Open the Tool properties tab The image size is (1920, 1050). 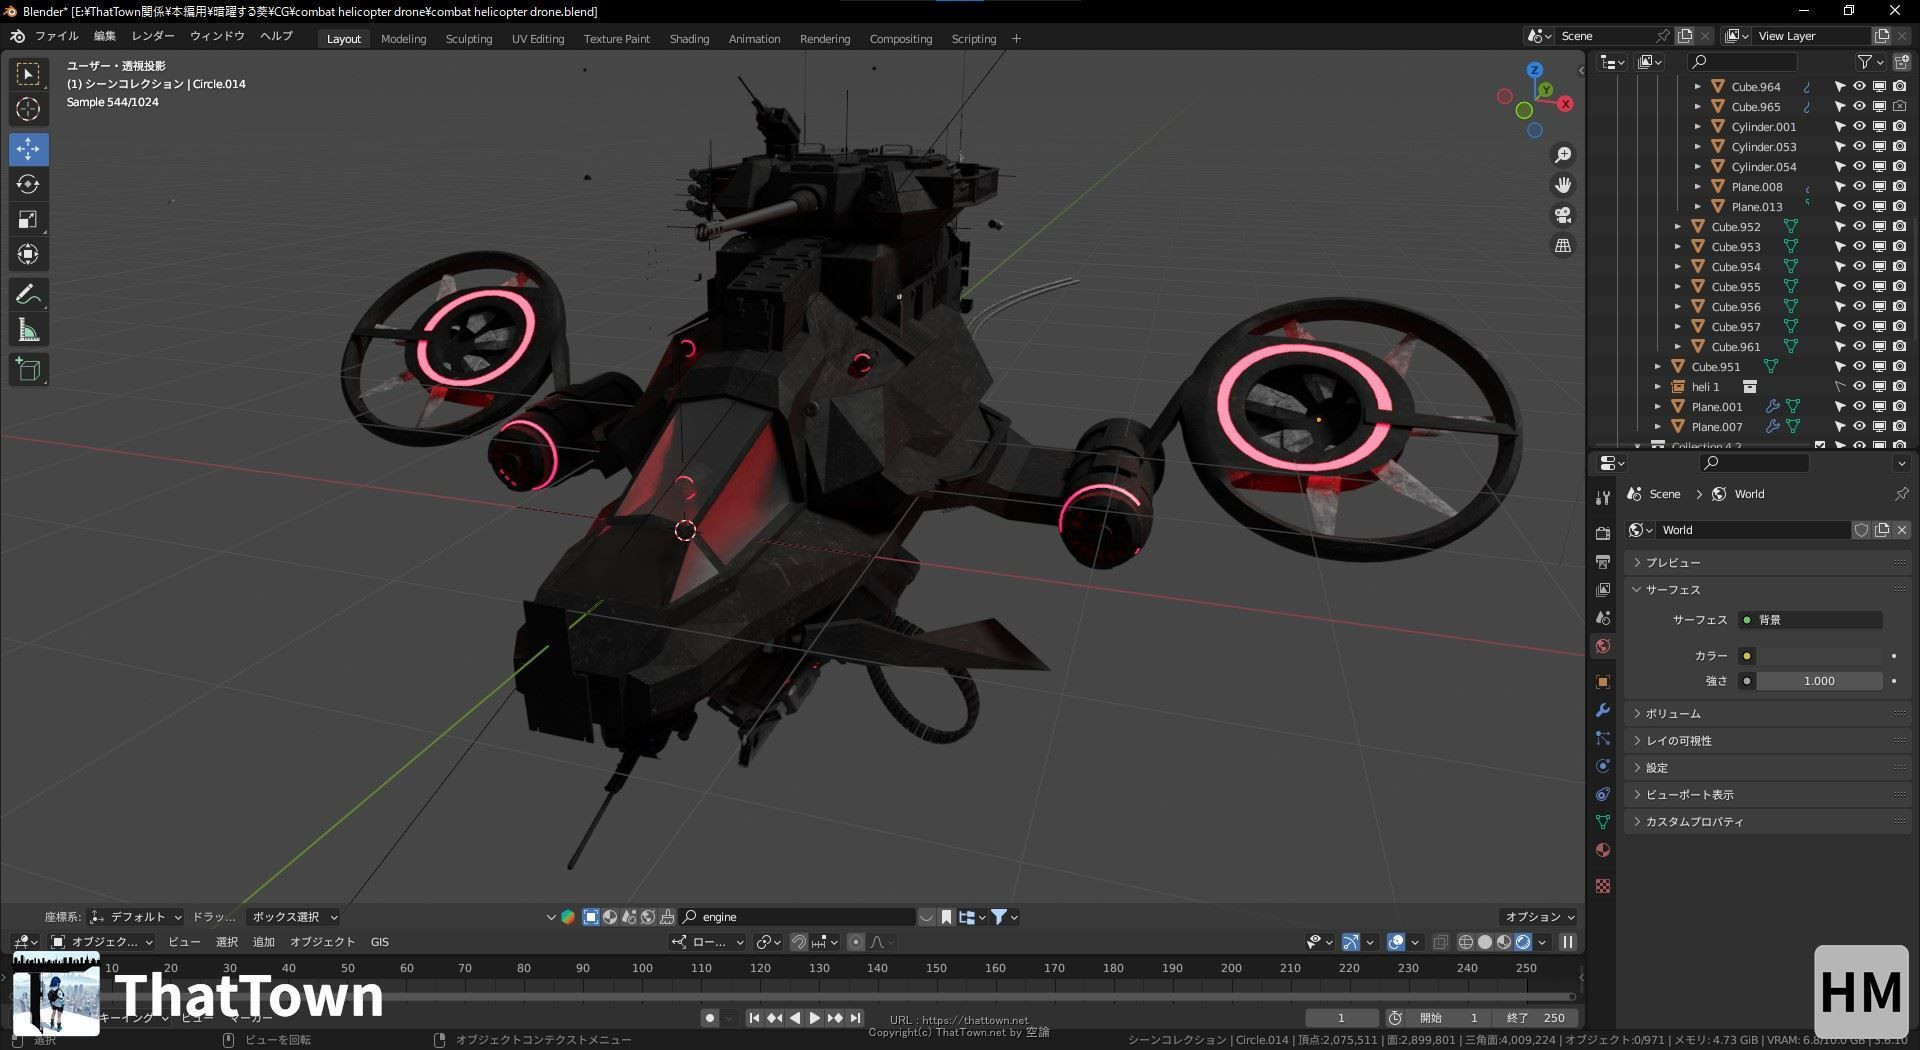coord(1603,497)
